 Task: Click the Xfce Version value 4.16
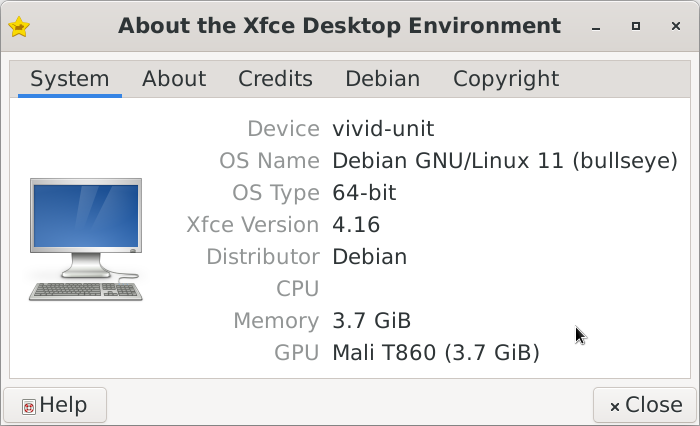tap(356, 225)
